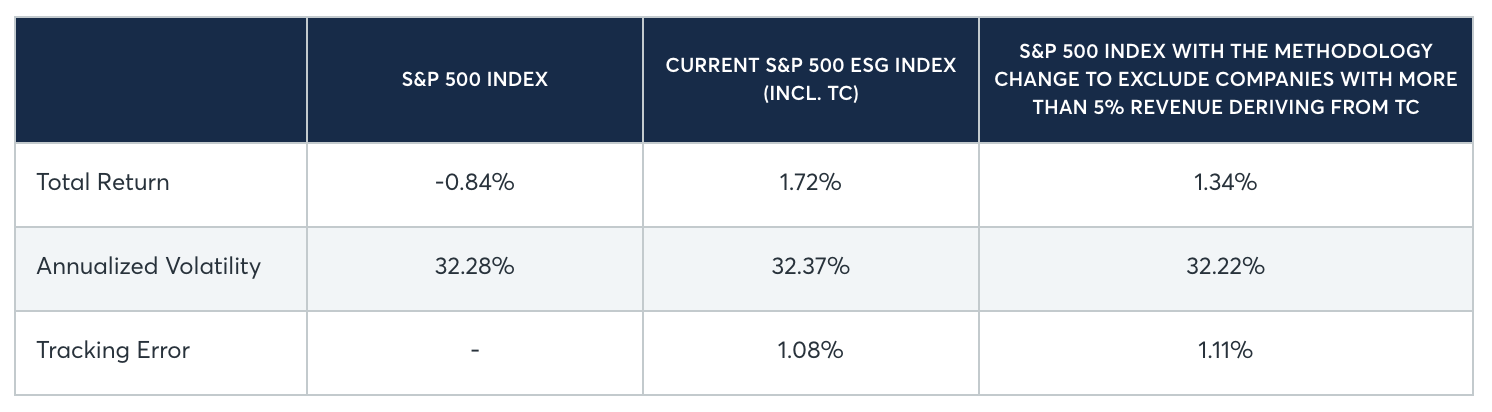
Task: Click the 1.34% total return value
Action: (1225, 183)
